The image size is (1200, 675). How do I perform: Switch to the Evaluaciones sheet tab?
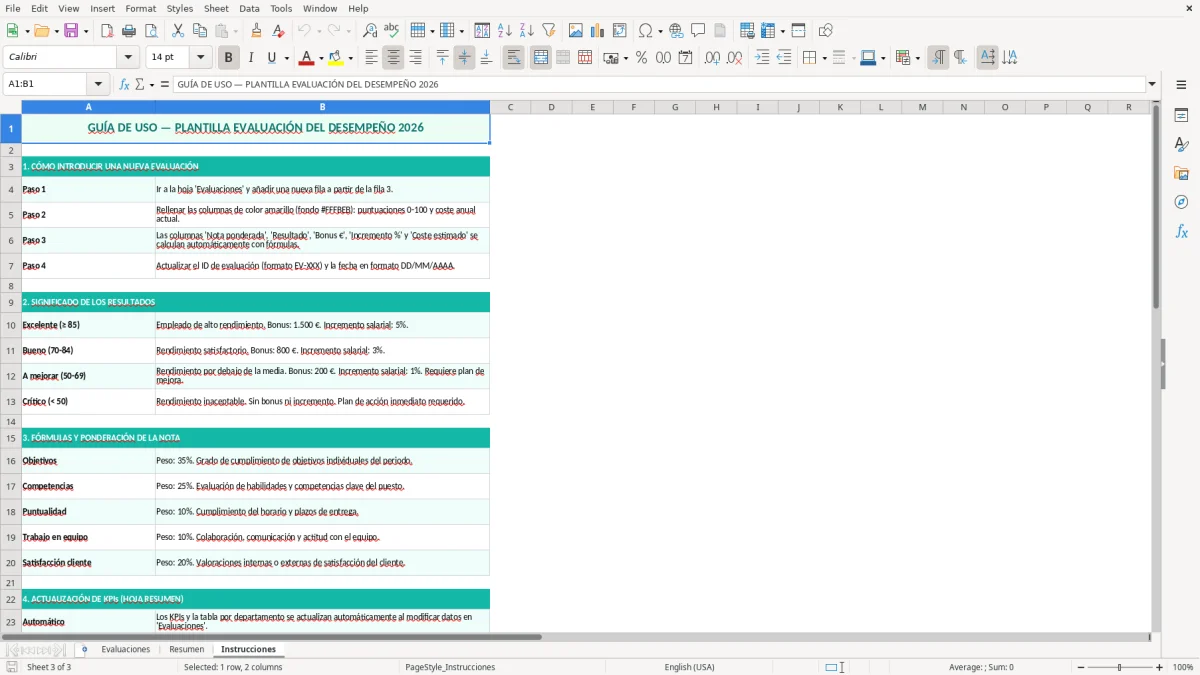click(125, 650)
